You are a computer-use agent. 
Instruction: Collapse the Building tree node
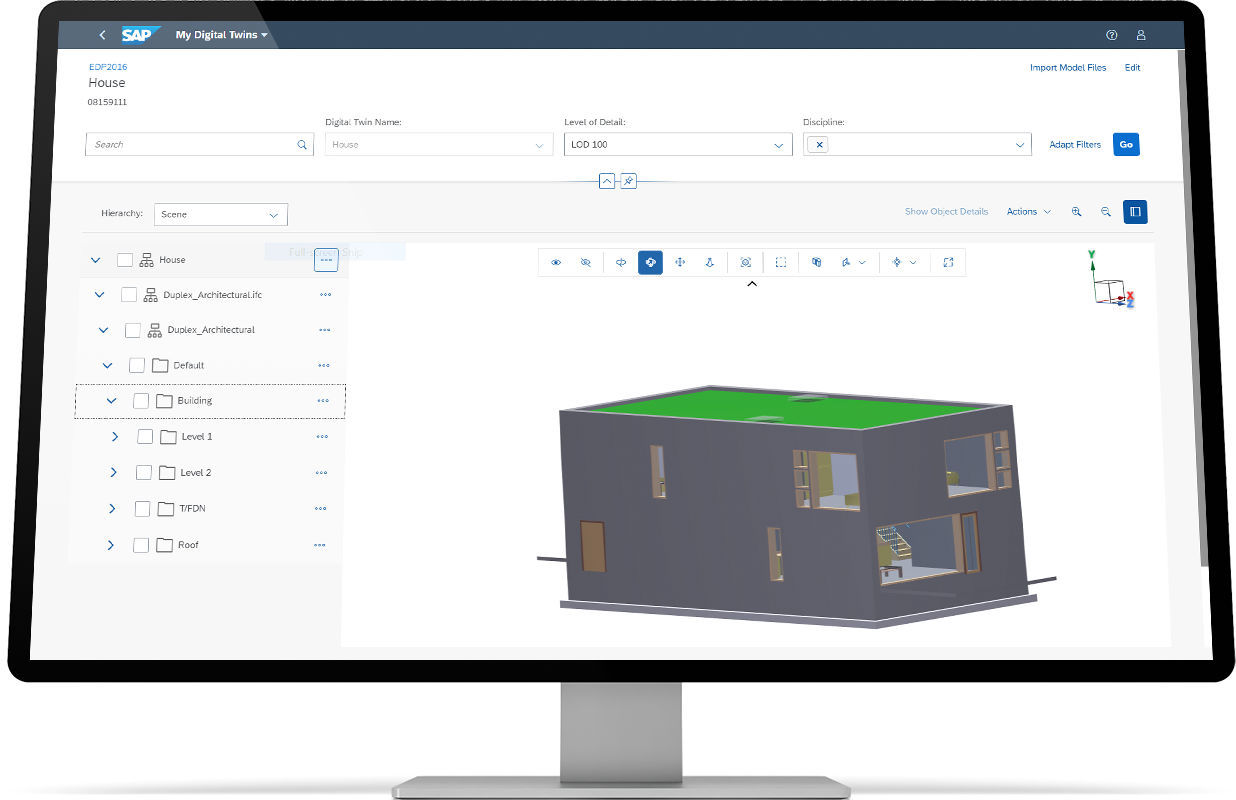click(x=111, y=400)
